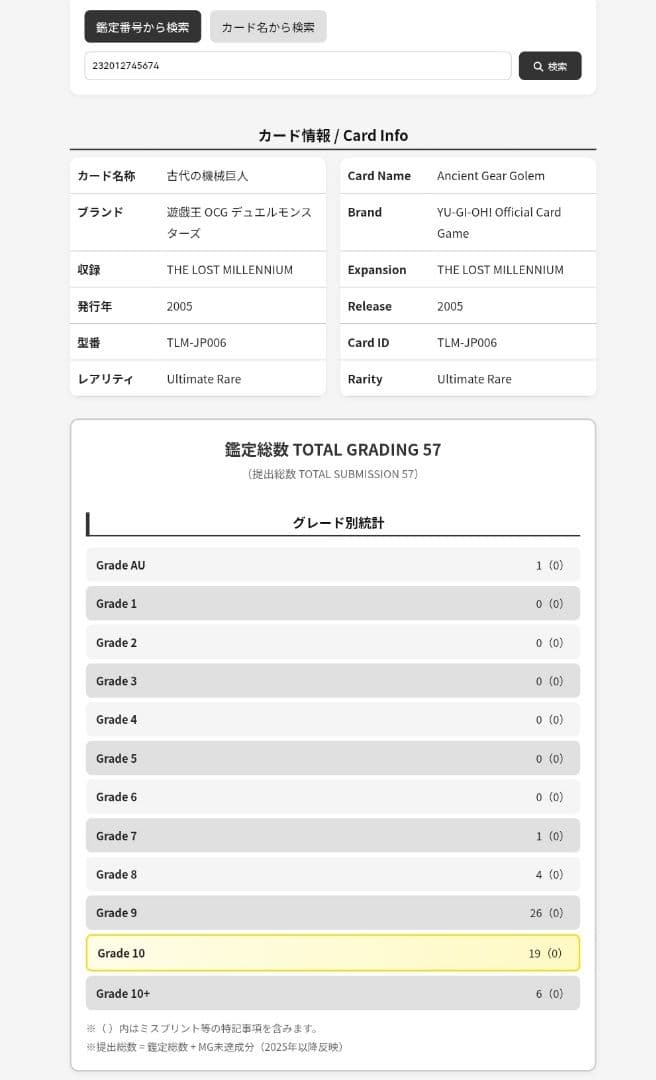Click the magnifier search button
The image size is (656, 1080).
pyautogui.click(x=550, y=66)
